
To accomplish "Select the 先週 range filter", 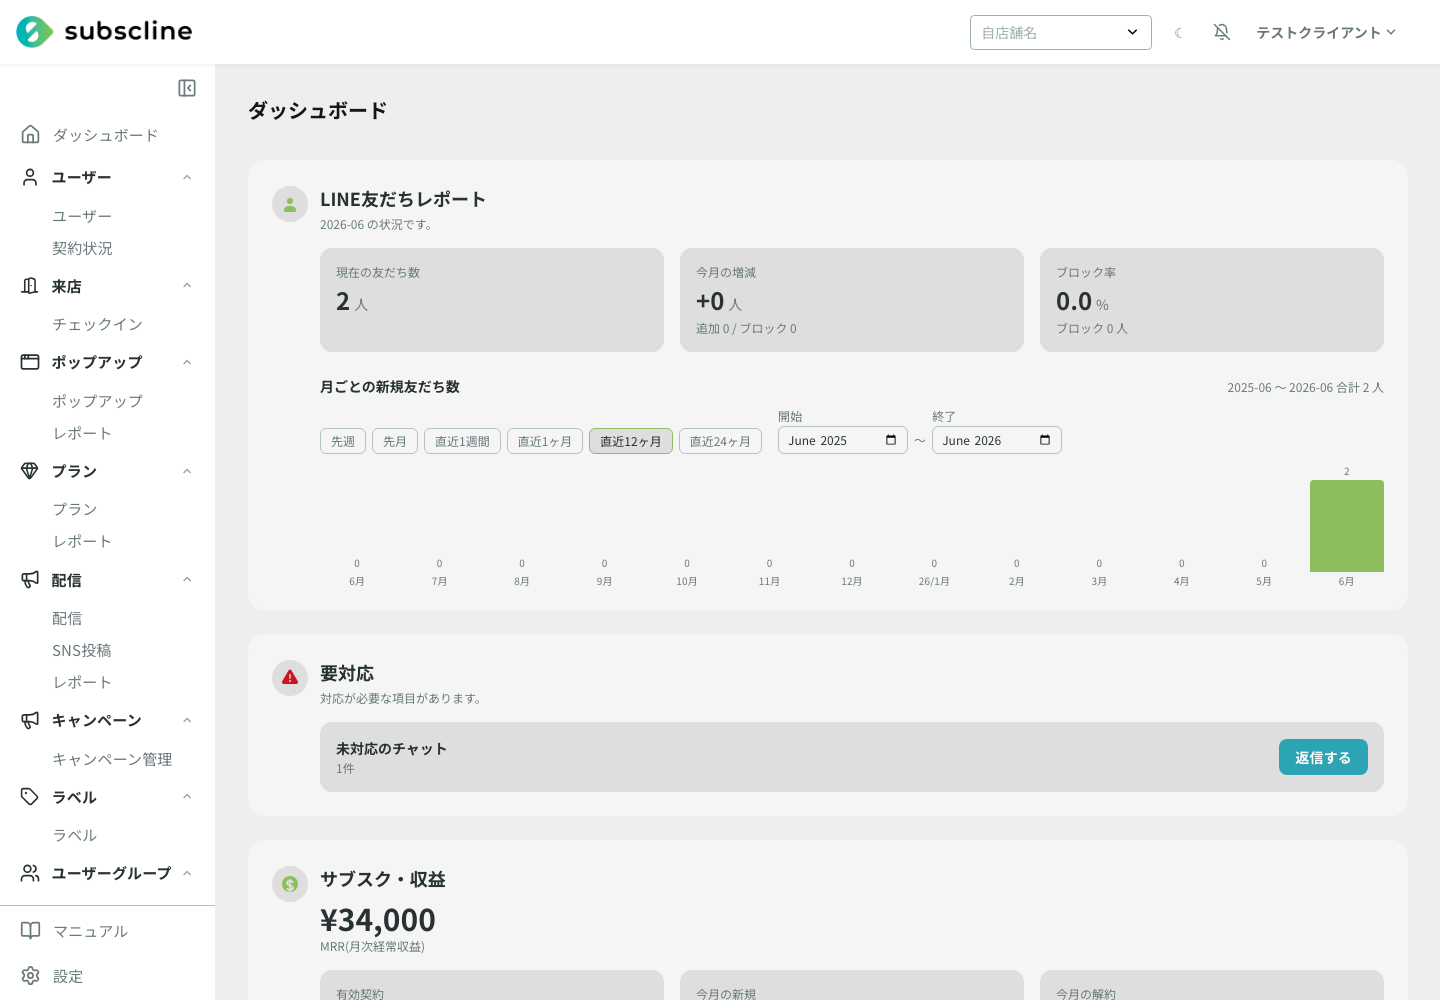I will coord(343,441).
